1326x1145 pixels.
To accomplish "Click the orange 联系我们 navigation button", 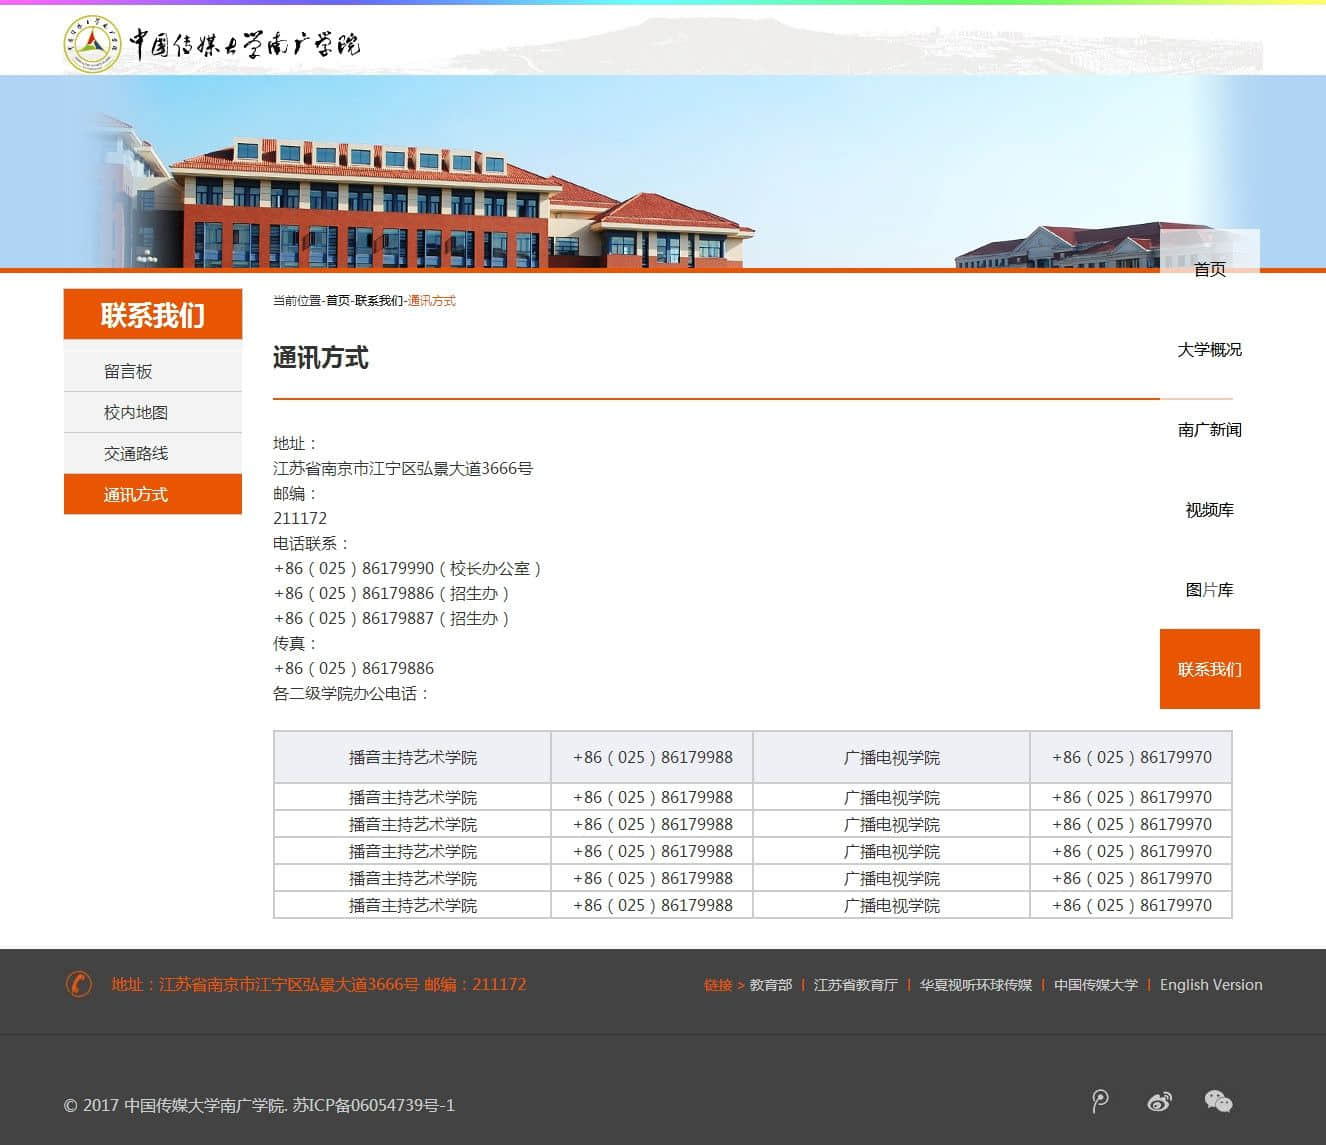I will pyautogui.click(x=1209, y=669).
